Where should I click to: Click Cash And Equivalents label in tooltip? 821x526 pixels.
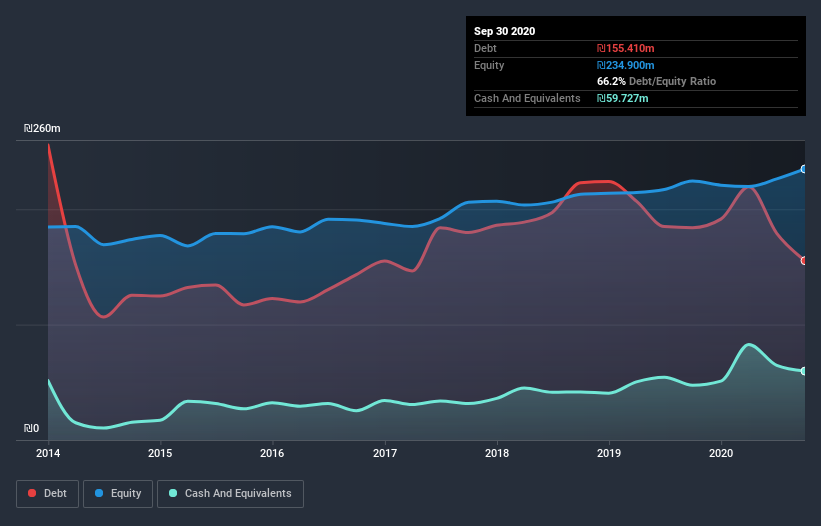point(527,98)
